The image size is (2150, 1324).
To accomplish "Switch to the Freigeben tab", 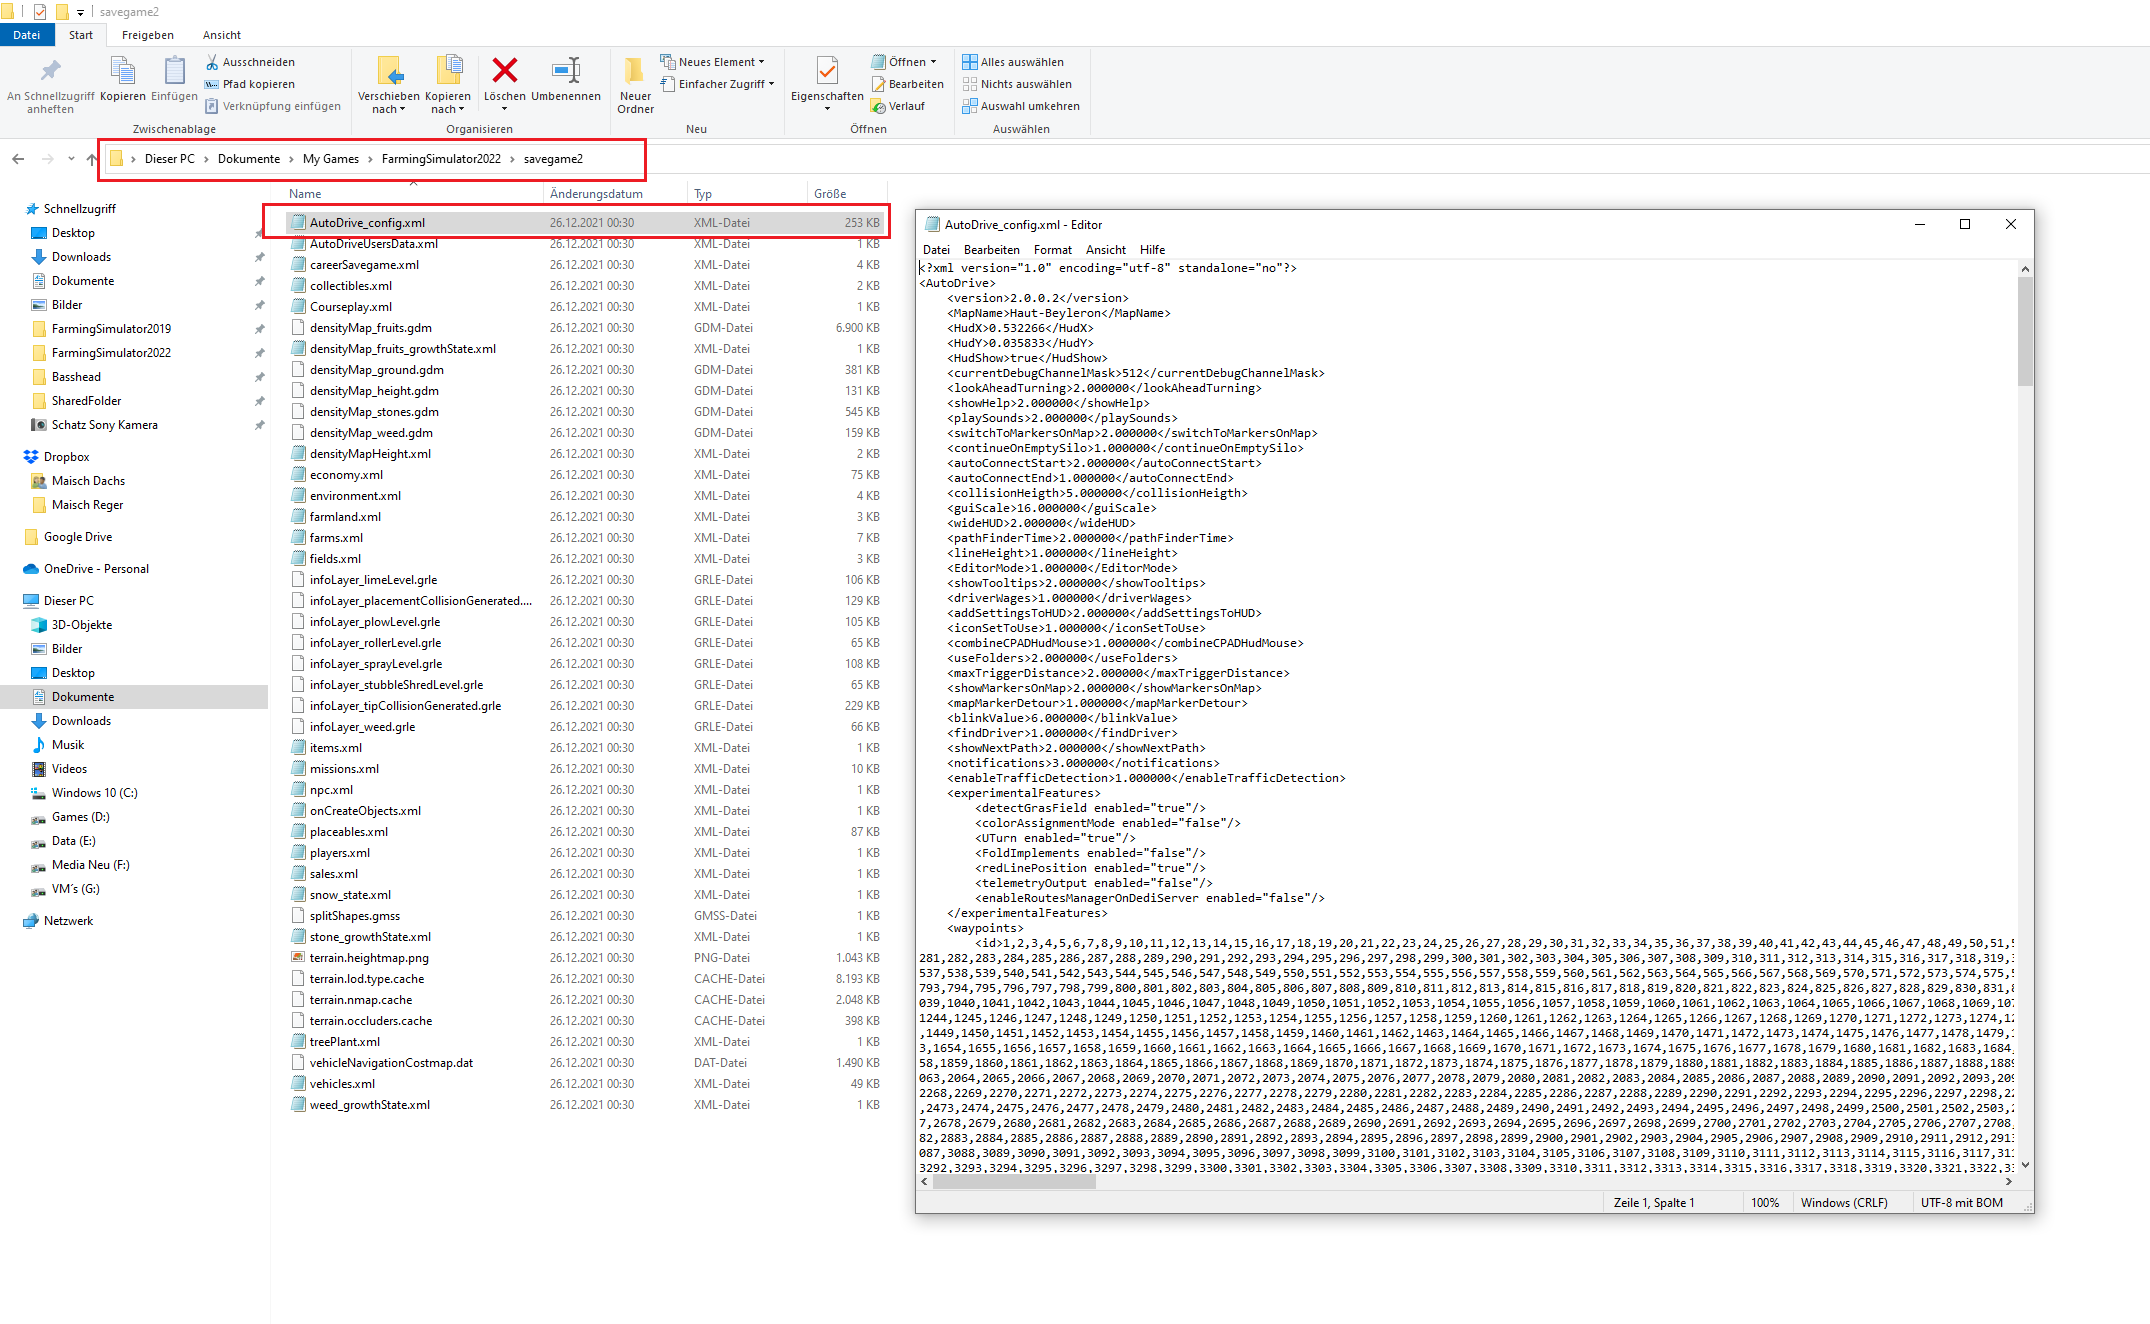I will [148, 35].
